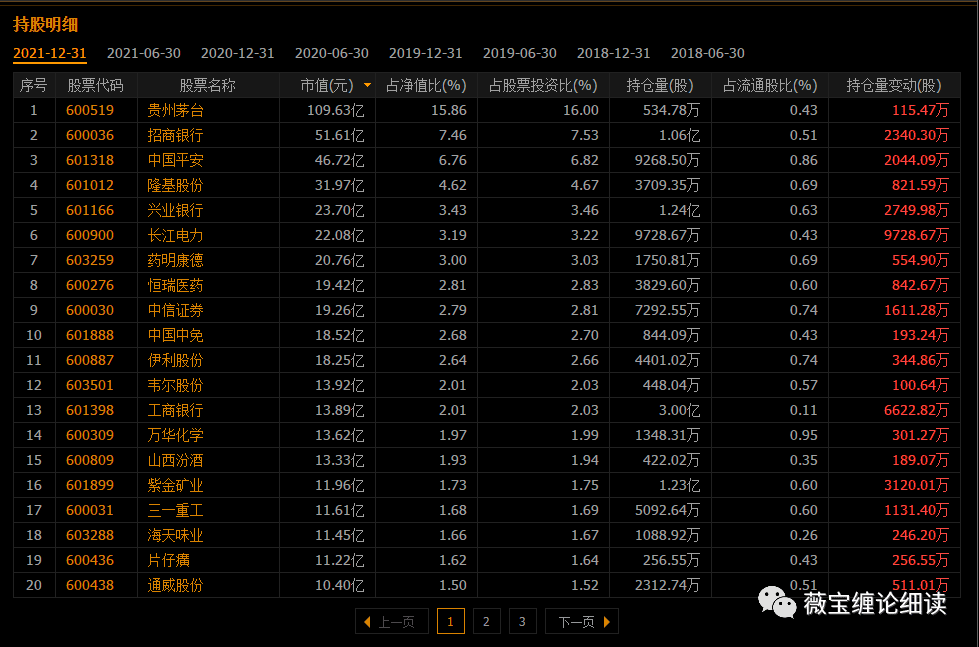Open the 2020-12-31 holdings tab
Viewport: 979px width, 647px height.
pyautogui.click(x=237, y=53)
